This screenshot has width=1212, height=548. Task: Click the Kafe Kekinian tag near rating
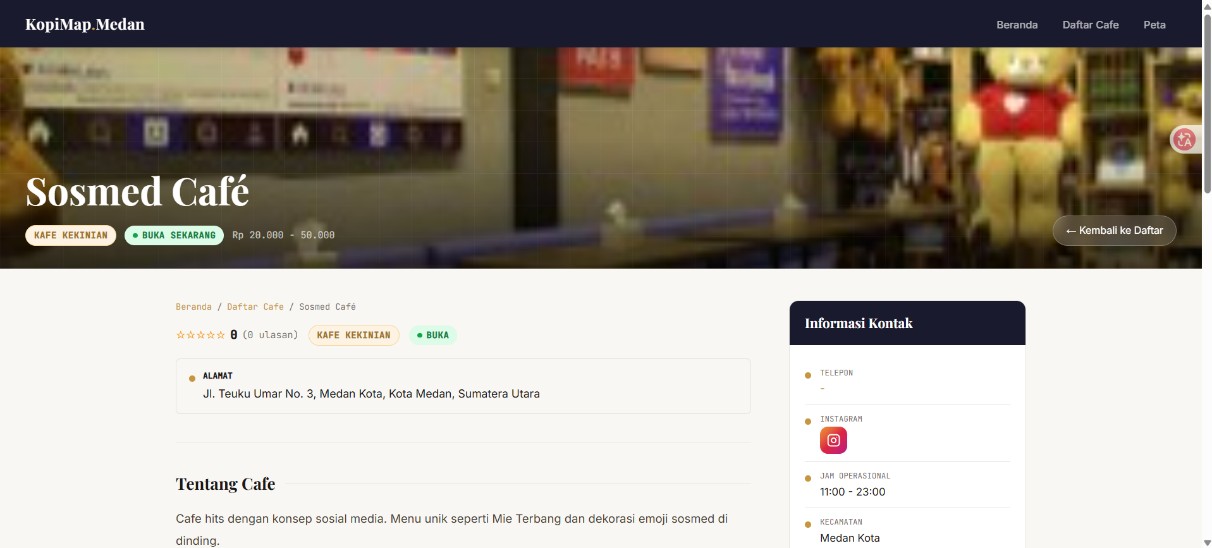354,335
